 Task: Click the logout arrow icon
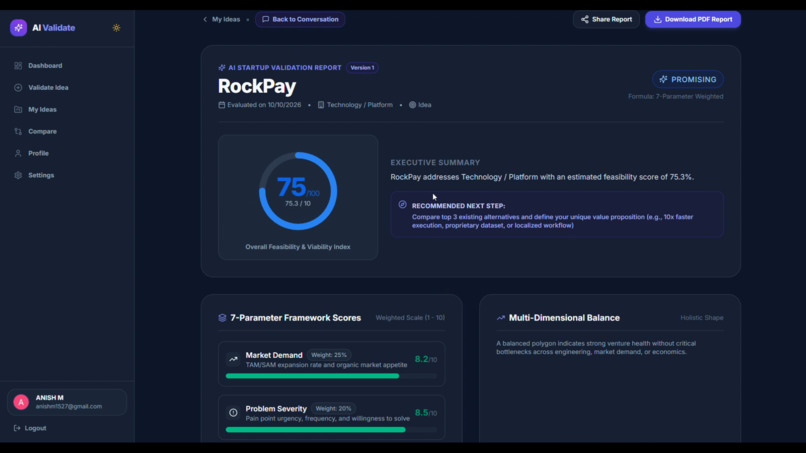(17, 428)
